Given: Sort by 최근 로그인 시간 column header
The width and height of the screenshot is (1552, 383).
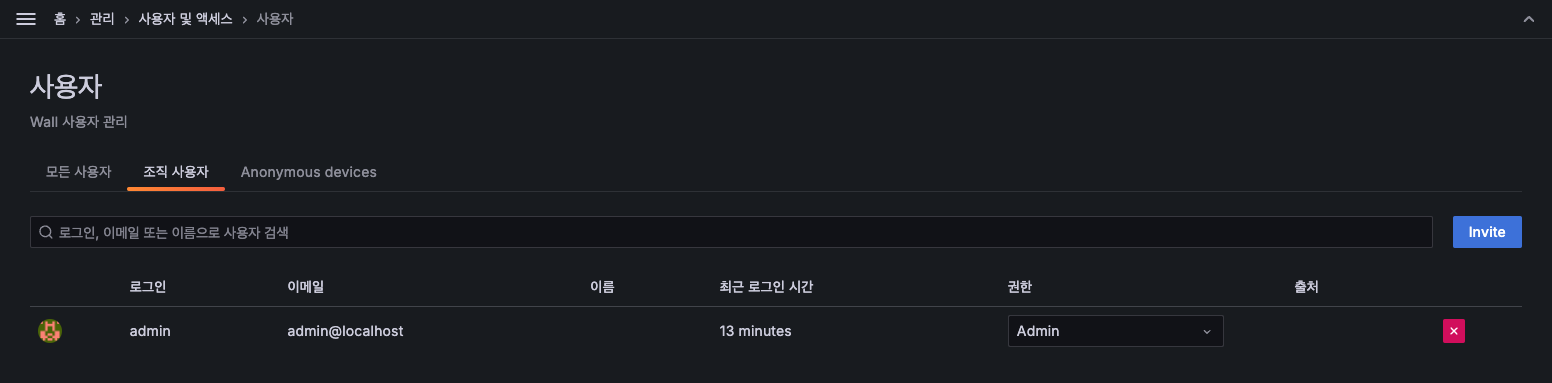Looking at the screenshot, I should tap(766, 287).
